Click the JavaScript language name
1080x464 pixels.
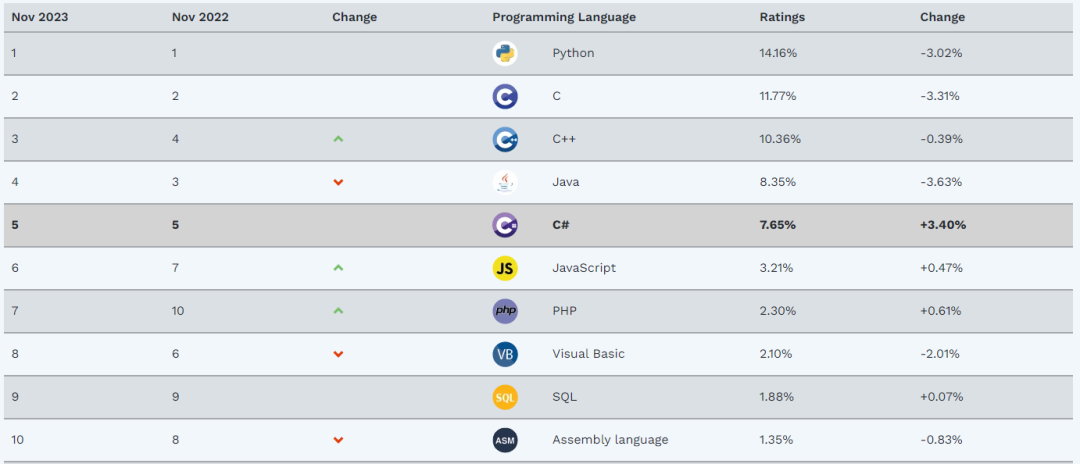pyautogui.click(x=584, y=268)
